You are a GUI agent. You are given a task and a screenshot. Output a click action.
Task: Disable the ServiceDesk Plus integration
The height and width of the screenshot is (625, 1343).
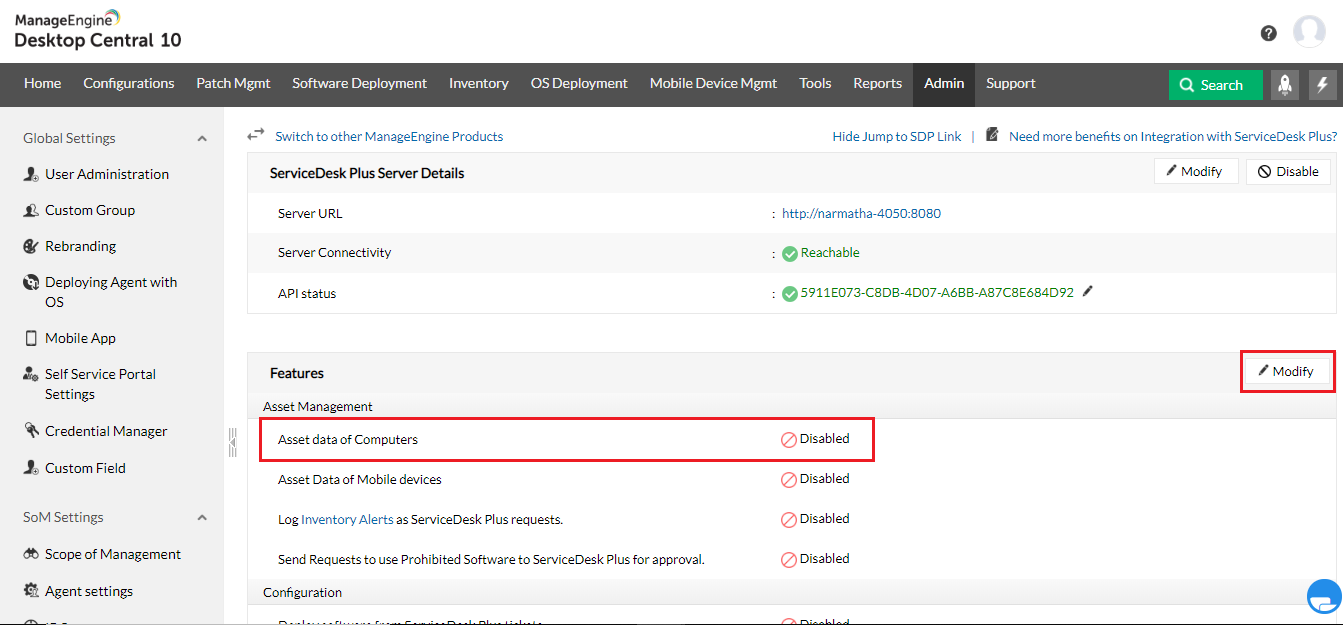point(1288,172)
